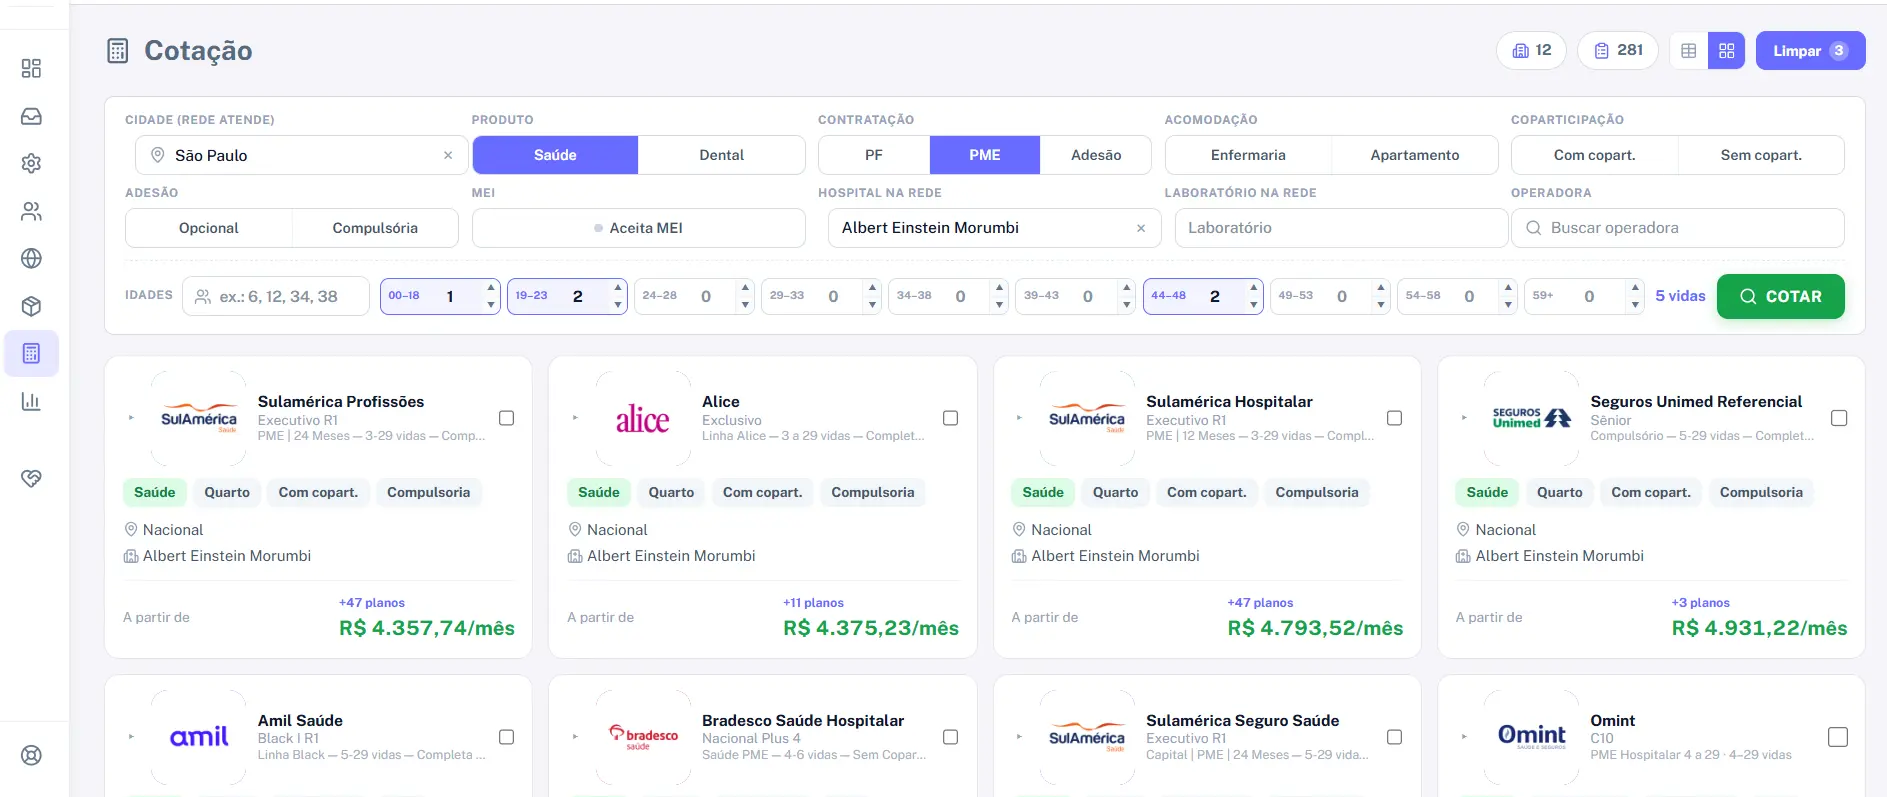Expand the Alice card arrow
Screen dimensions: 1887x797
click(575, 418)
